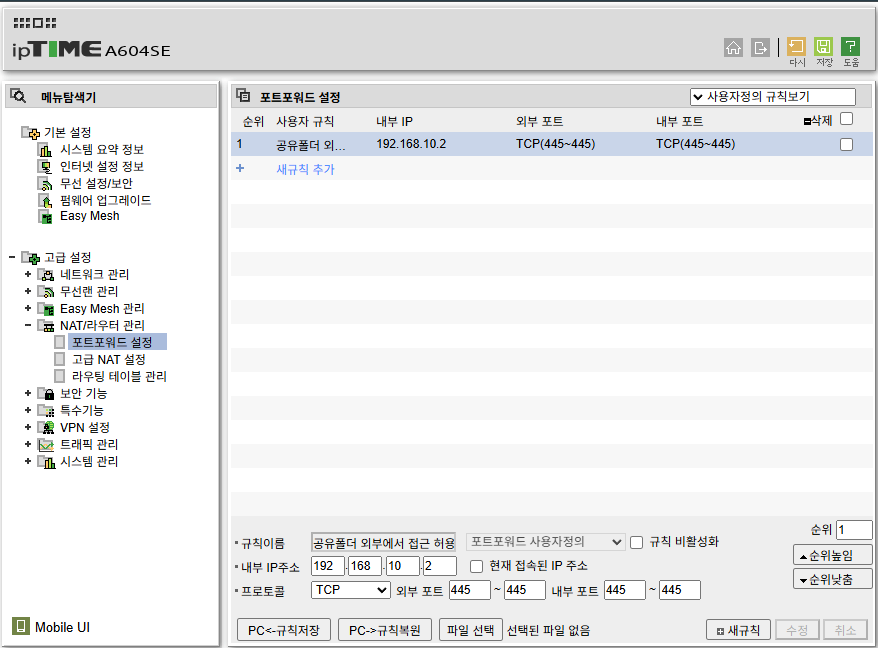The image size is (878, 648).
Task: Click the plus icon beside 새규칙 추가
Action: [x=240, y=168]
